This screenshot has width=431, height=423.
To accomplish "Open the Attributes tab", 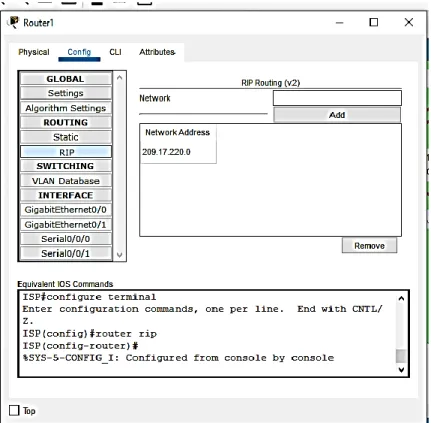I will tap(157, 52).
